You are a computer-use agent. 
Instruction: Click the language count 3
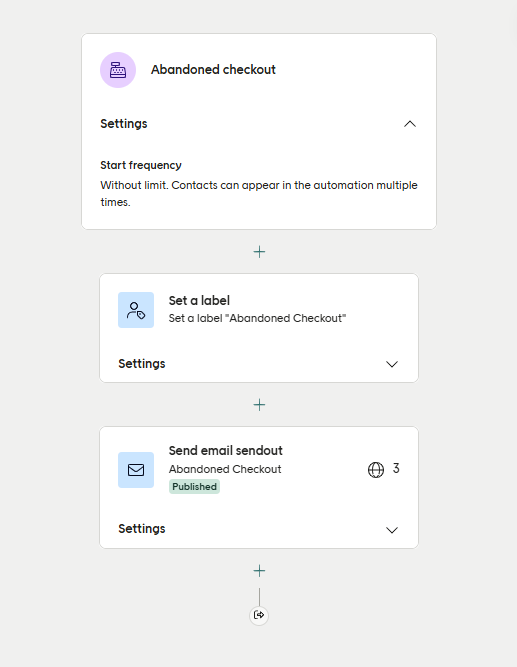coord(396,469)
